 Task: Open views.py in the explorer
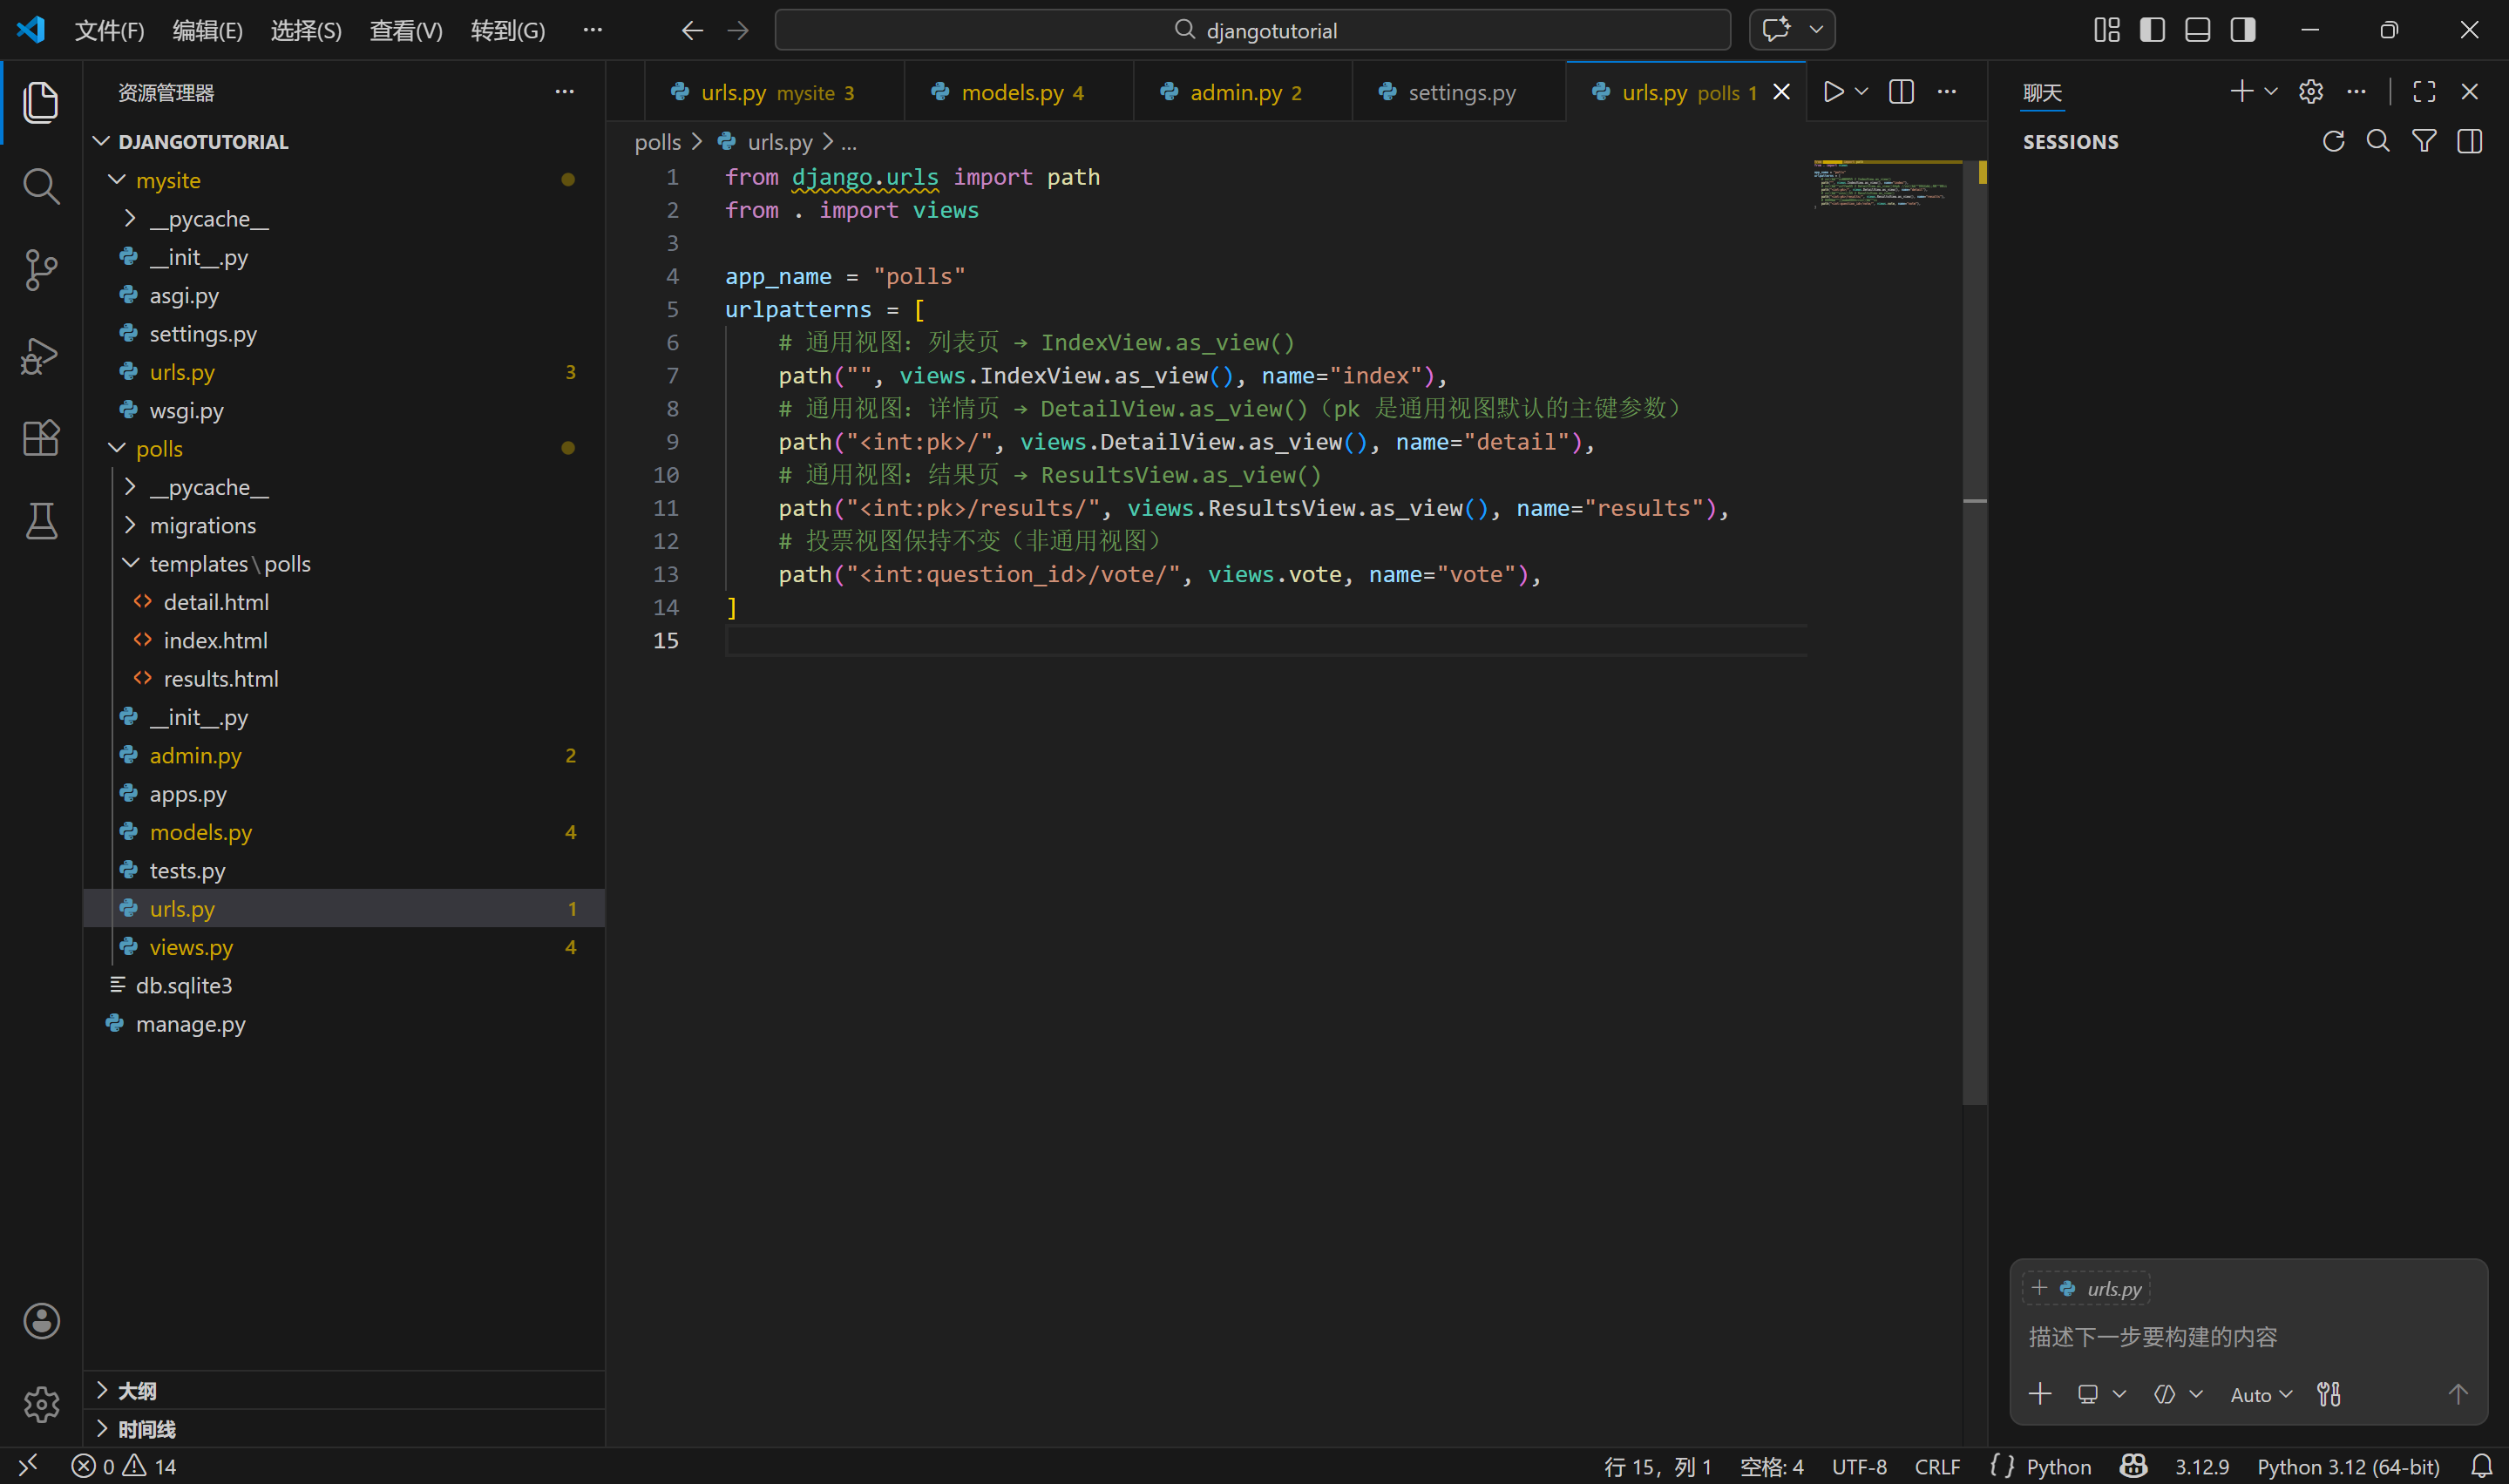pyautogui.click(x=191, y=947)
